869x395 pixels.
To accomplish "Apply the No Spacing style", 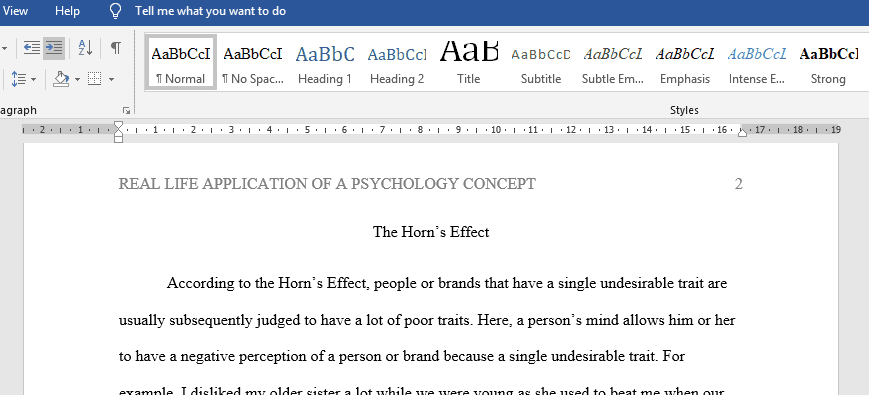I will (x=253, y=63).
